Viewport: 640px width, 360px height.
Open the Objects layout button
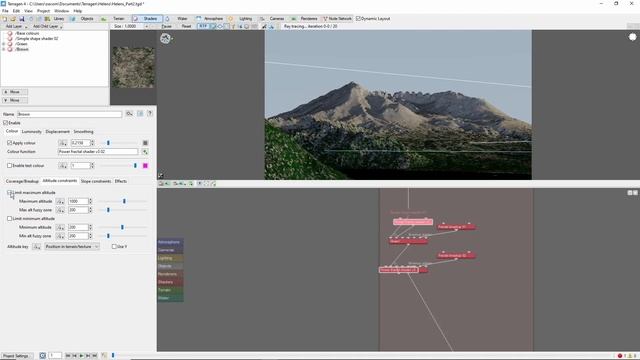pos(83,19)
